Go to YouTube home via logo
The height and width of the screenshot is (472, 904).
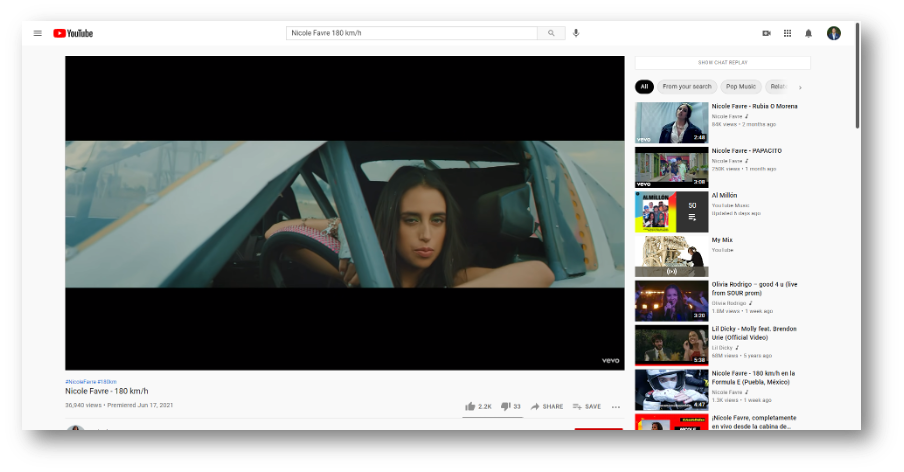coord(73,33)
